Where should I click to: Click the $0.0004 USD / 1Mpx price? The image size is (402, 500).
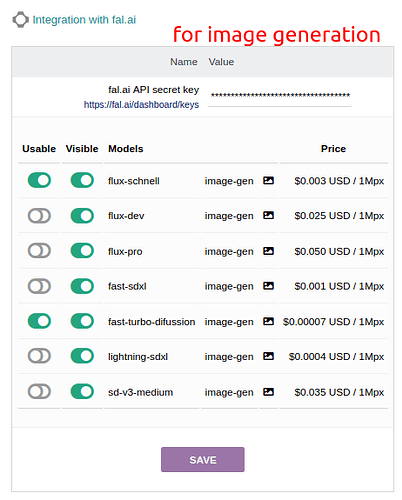click(336, 357)
